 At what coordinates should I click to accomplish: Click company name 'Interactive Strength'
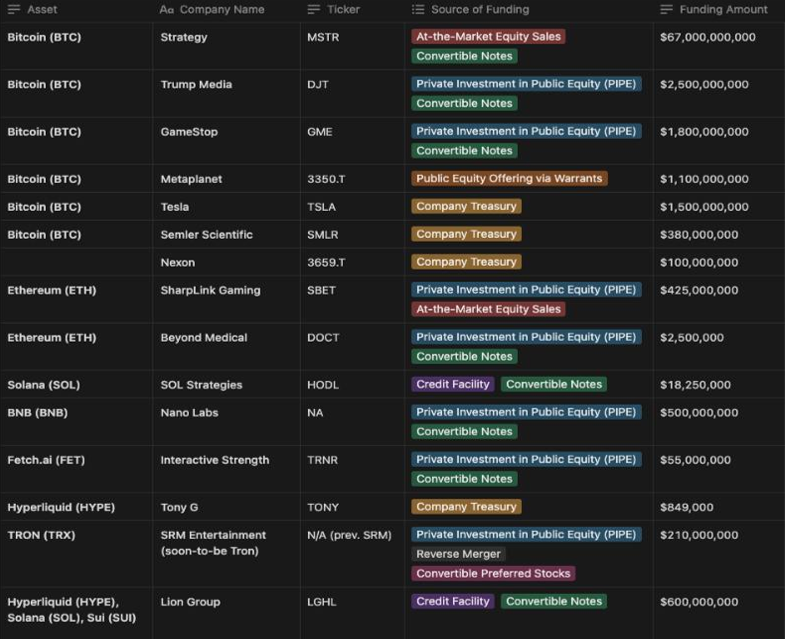(x=215, y=460)
